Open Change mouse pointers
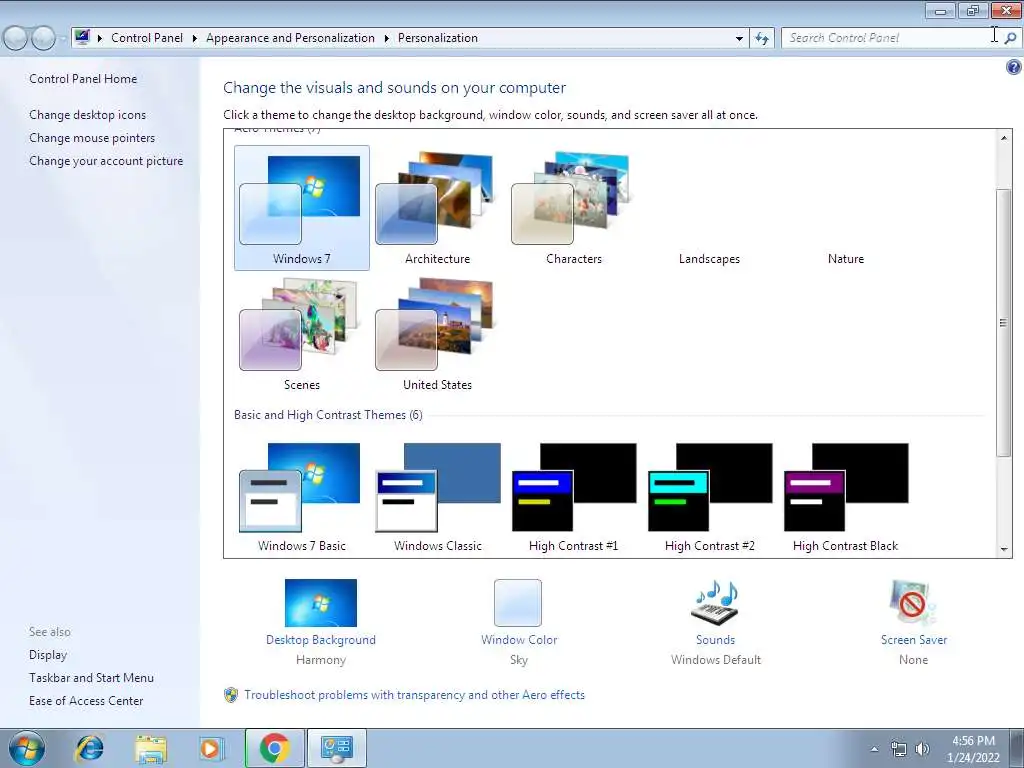The height and width of the screenshot is (768, 1024). coord(92,138)
